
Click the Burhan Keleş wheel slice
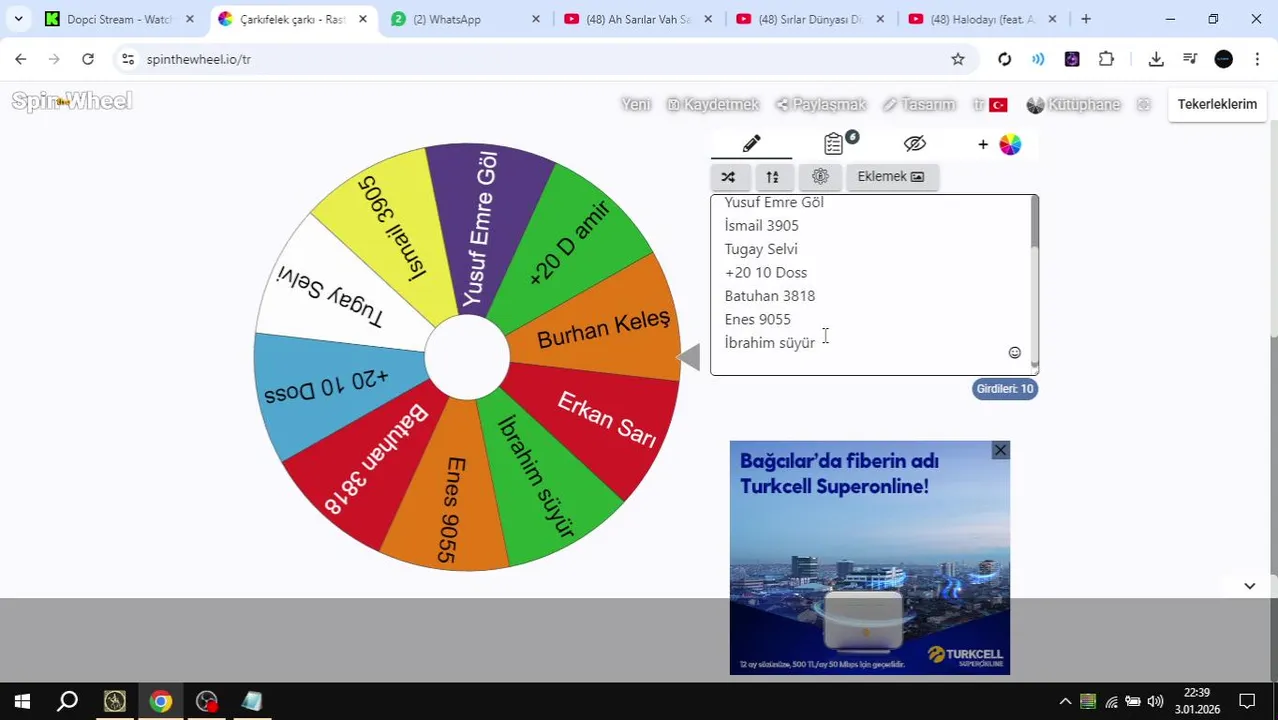[603, 328]
